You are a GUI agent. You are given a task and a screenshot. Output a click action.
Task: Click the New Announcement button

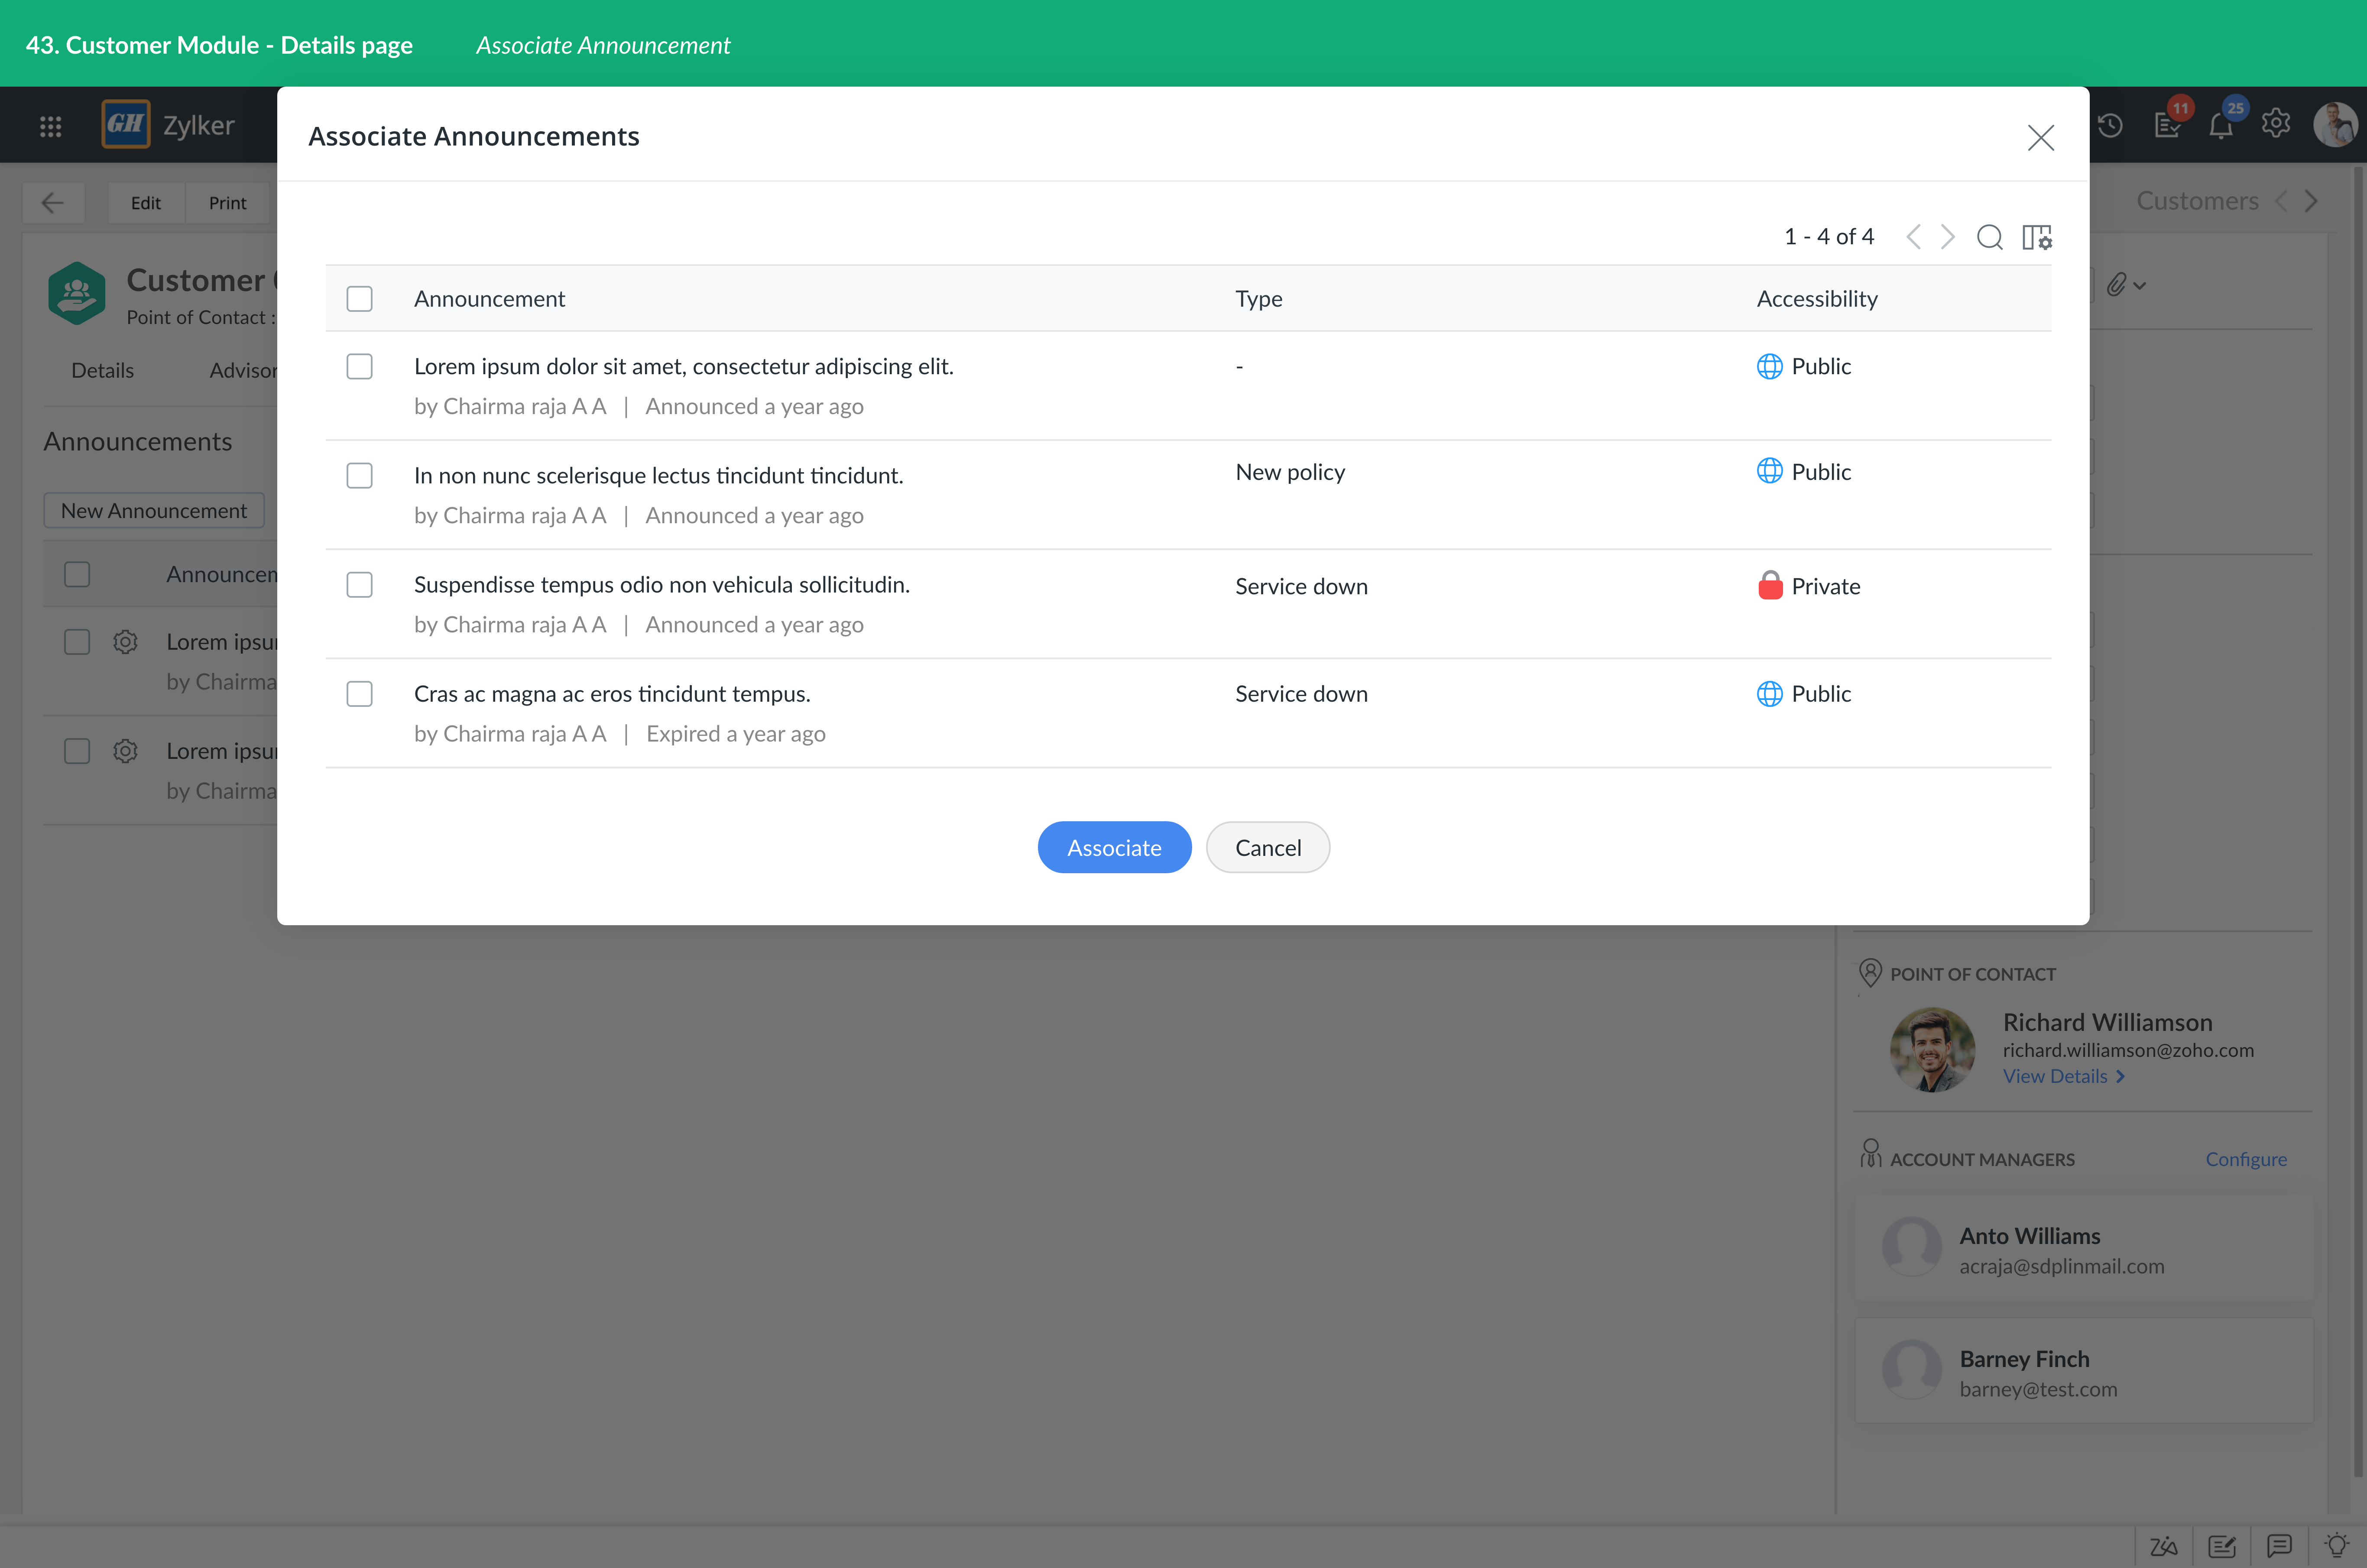point(154,511)
